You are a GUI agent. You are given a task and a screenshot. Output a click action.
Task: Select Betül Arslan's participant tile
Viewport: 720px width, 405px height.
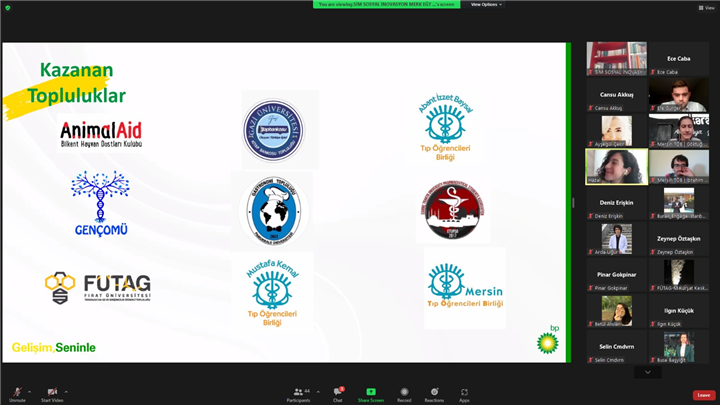[616, 311]
